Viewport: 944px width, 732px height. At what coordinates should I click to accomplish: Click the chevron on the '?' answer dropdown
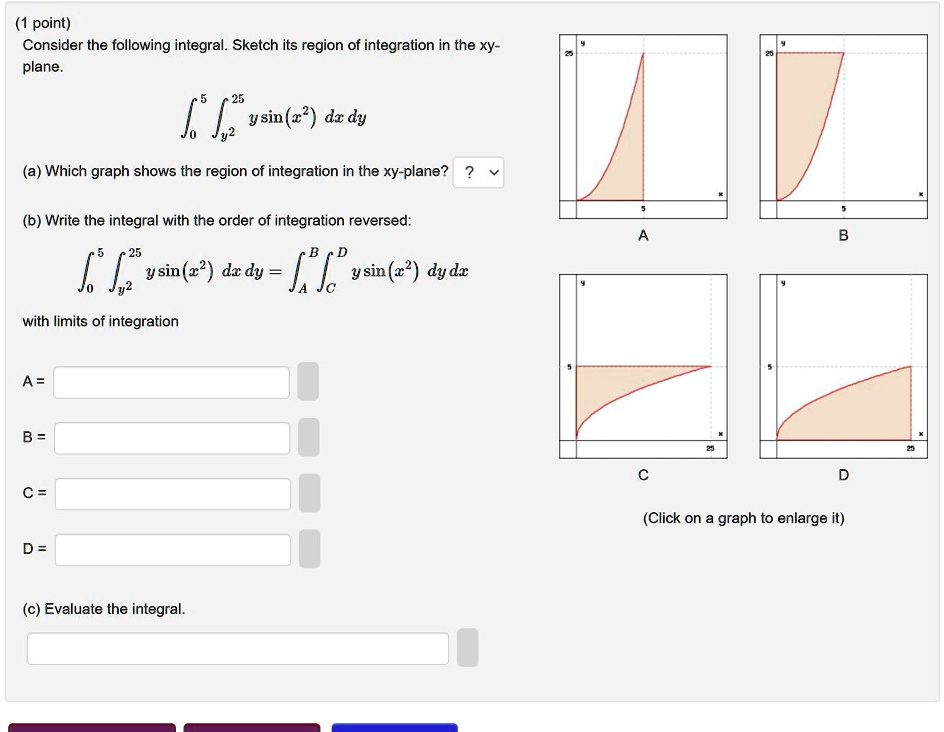tap(495, 172)
